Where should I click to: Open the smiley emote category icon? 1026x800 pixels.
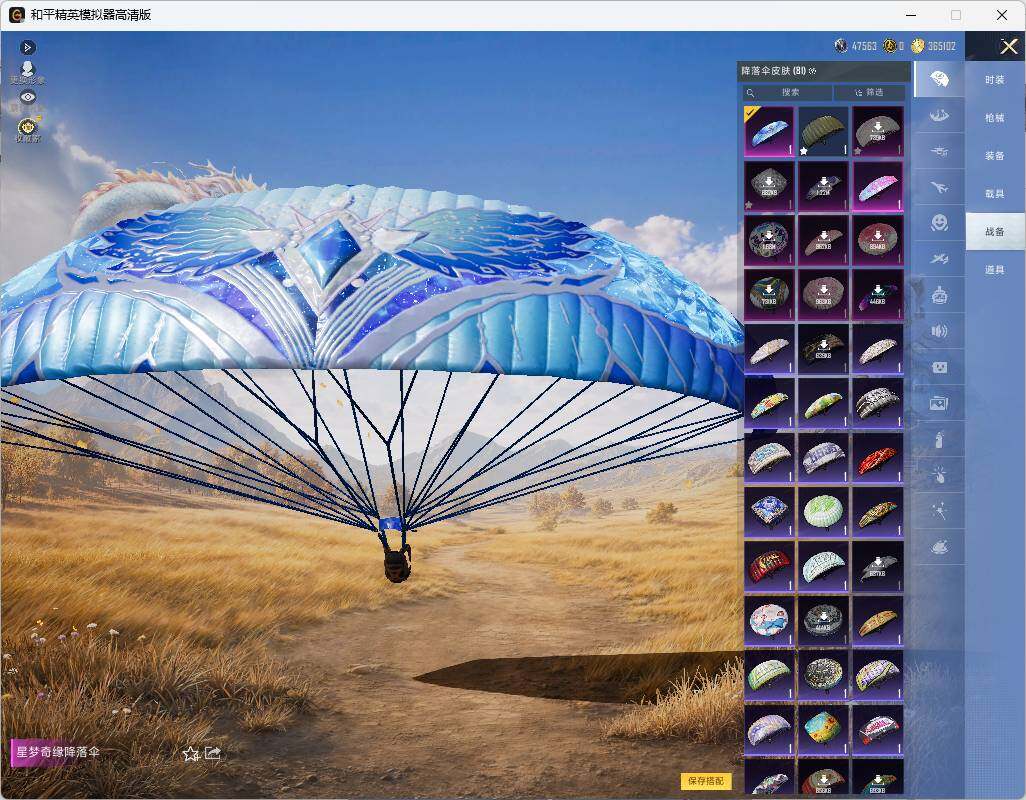939,223
